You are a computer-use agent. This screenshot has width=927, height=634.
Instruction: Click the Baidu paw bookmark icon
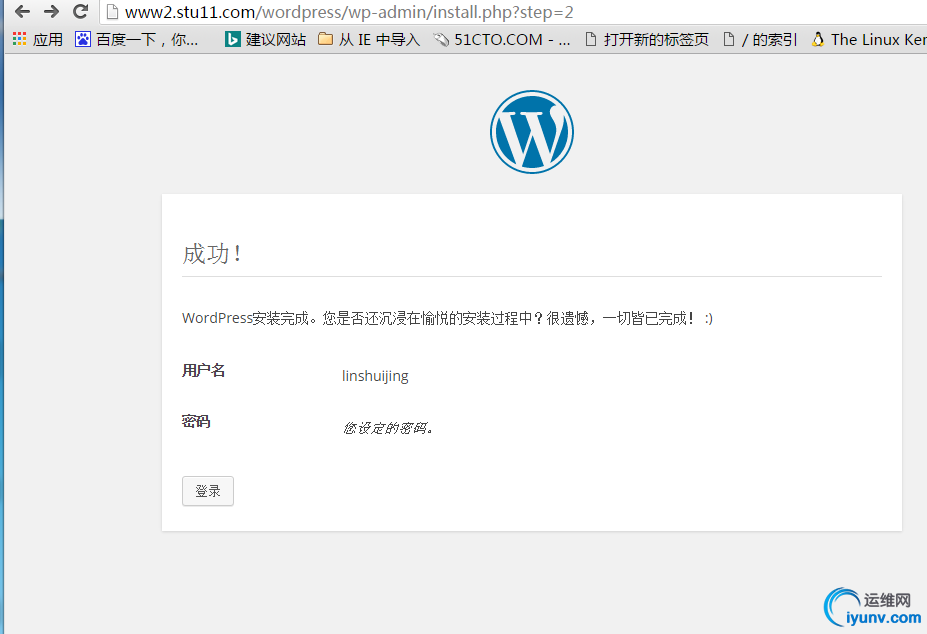coord(83,39)
